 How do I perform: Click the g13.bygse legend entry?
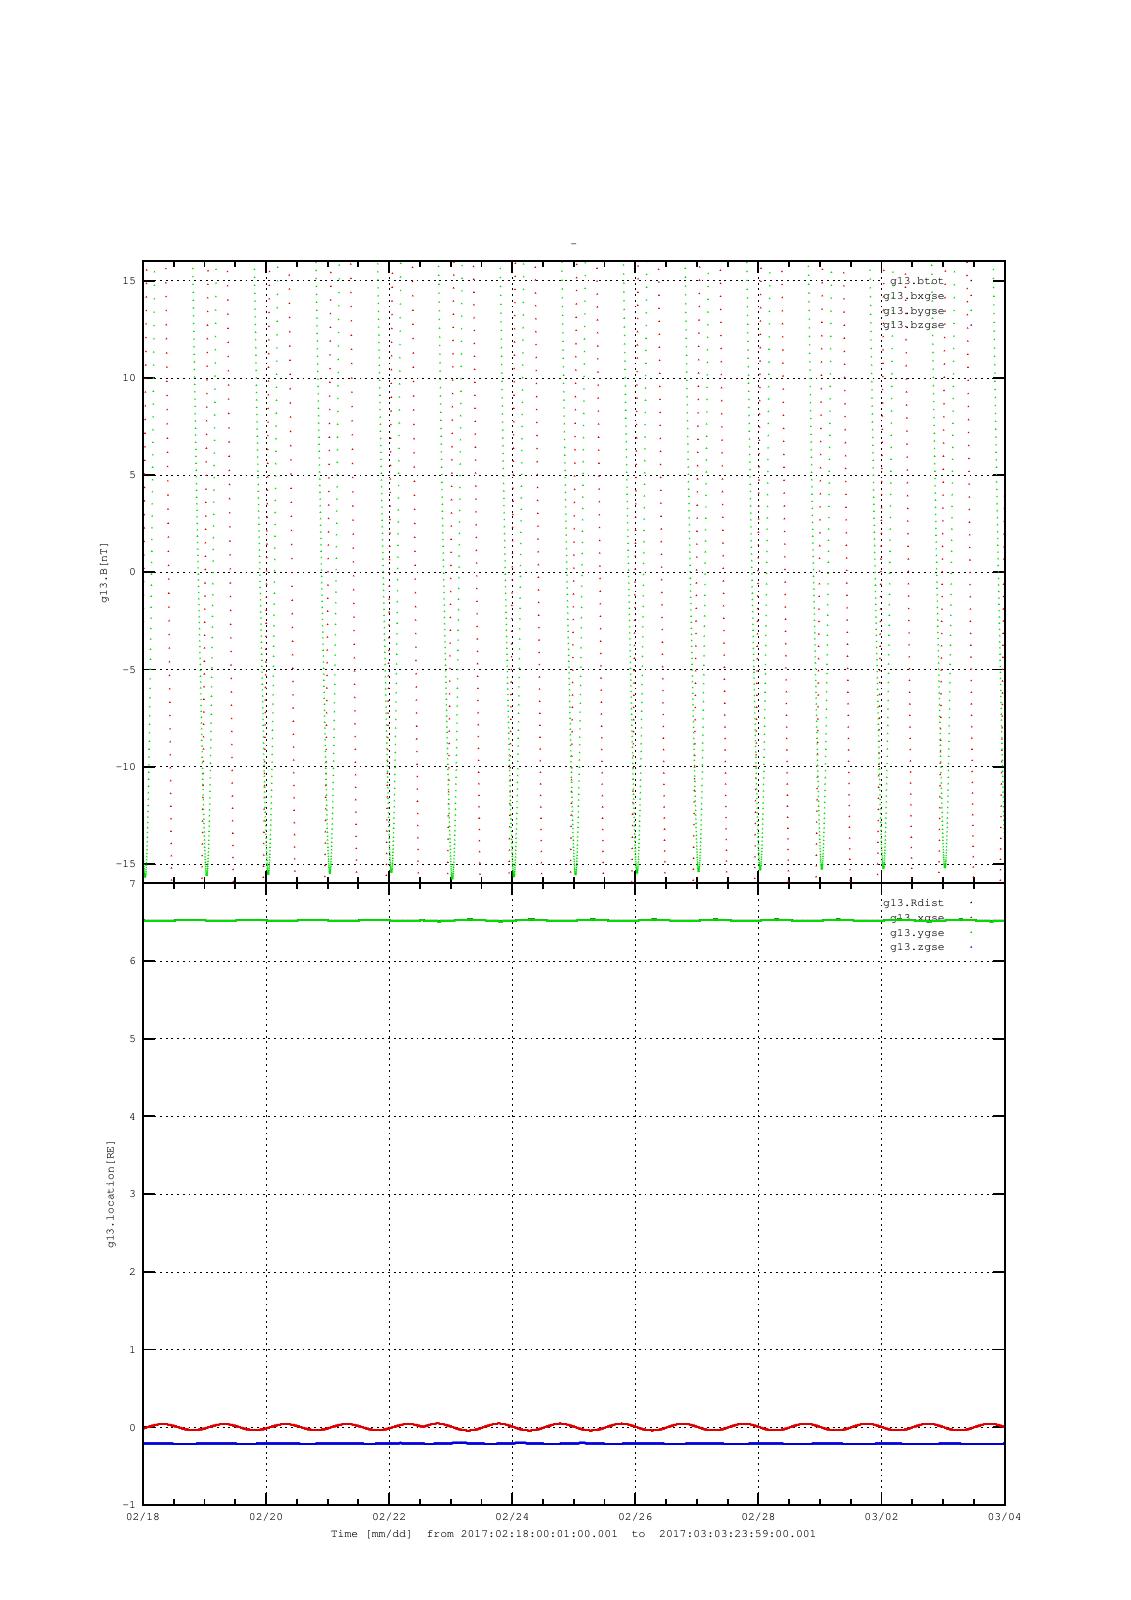pos(913,311)
